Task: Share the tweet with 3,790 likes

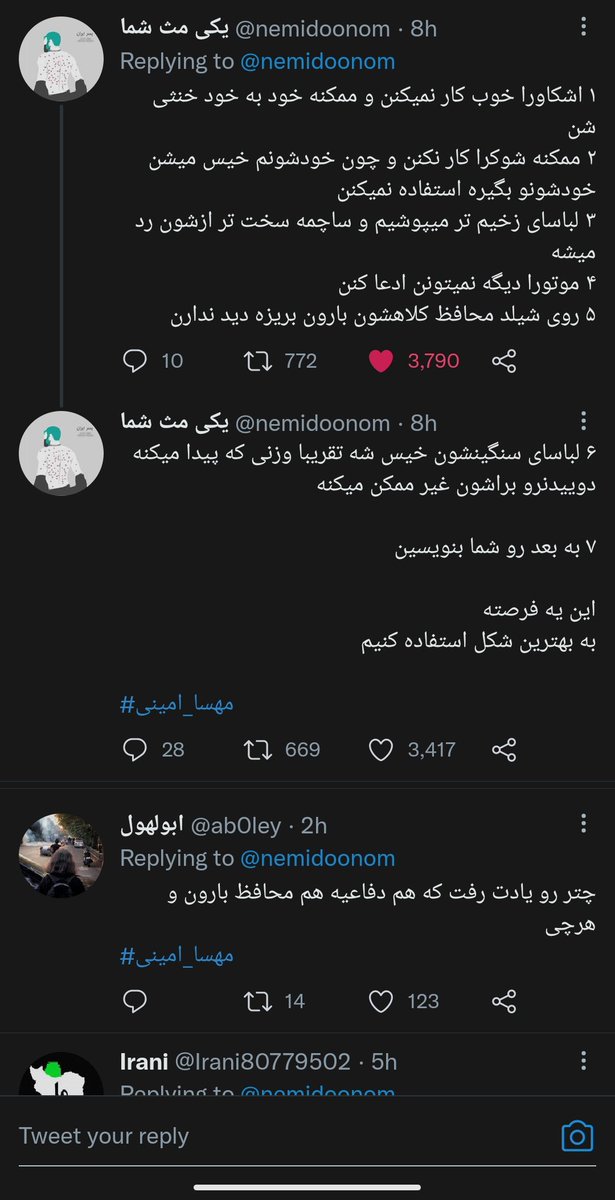Action: point(506,360)
